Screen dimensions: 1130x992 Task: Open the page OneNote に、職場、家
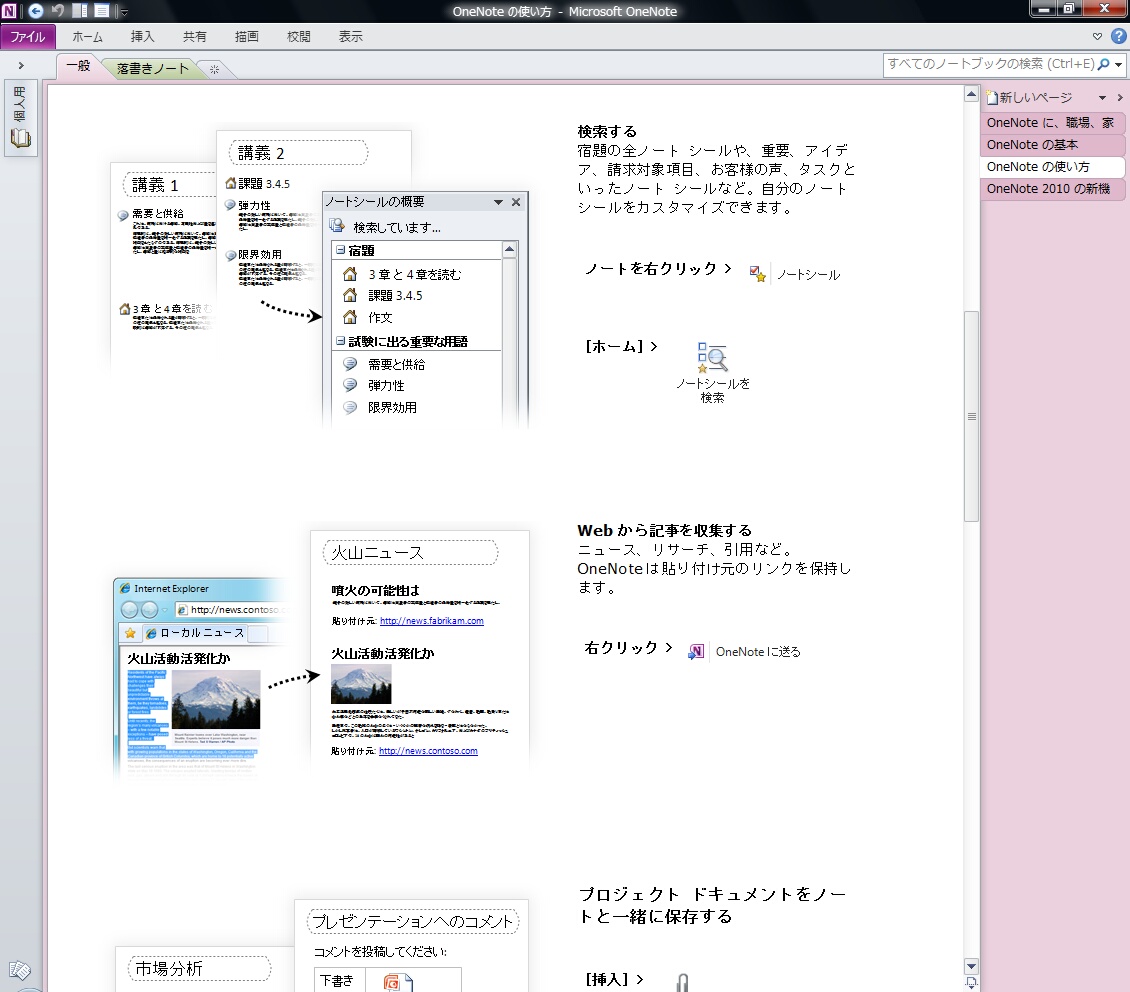pos(1051,122)
